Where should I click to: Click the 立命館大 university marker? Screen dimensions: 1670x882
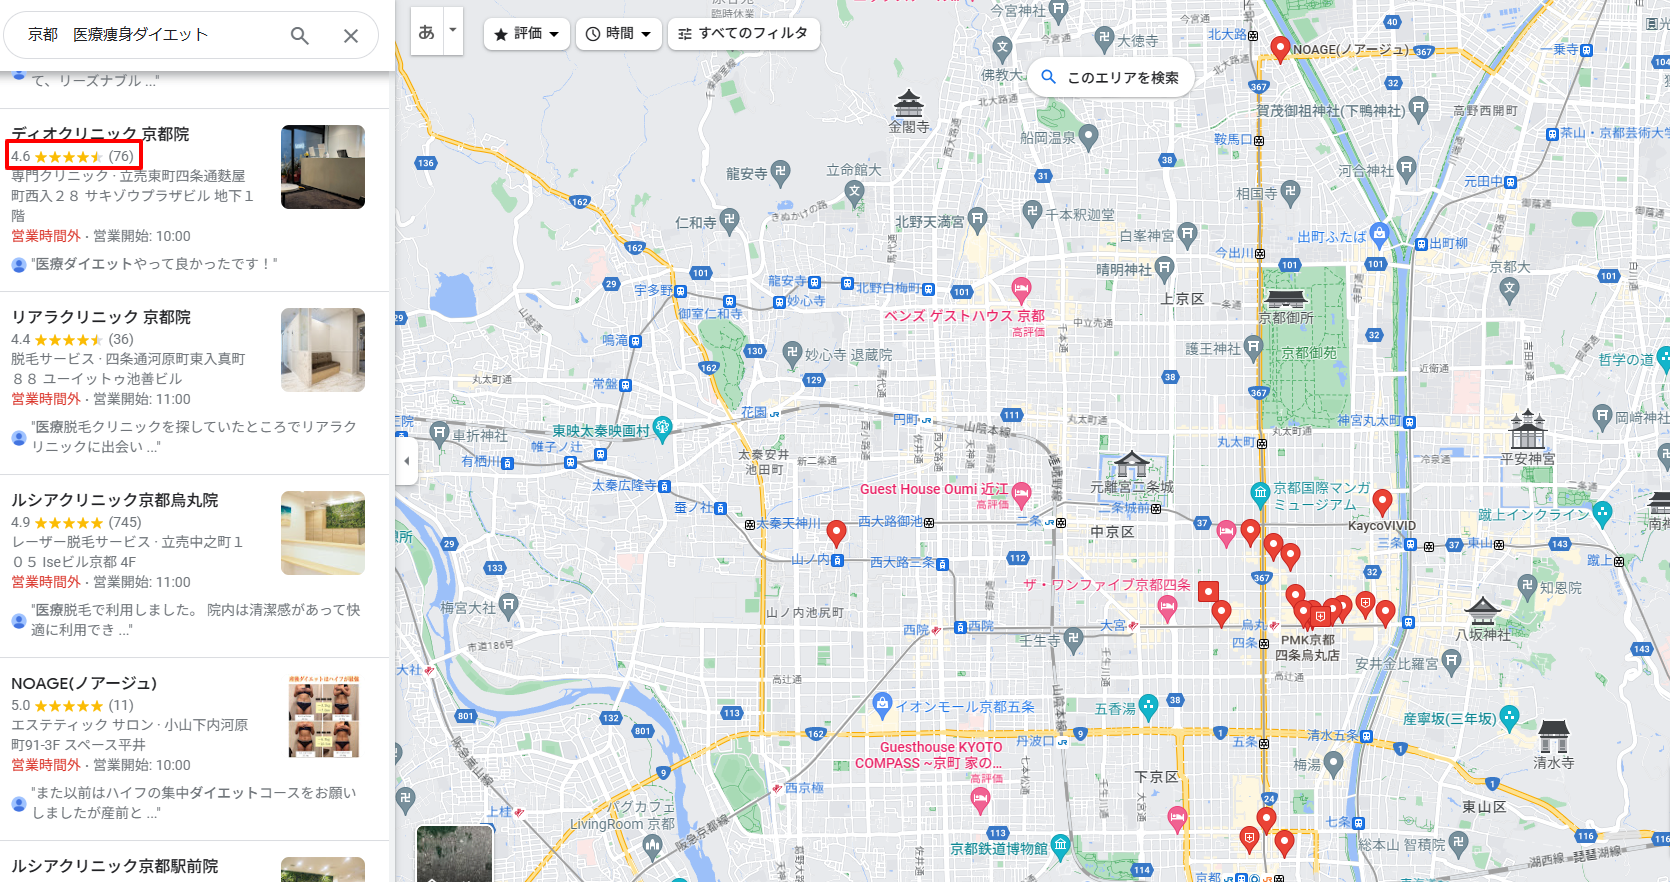(854, 190)
